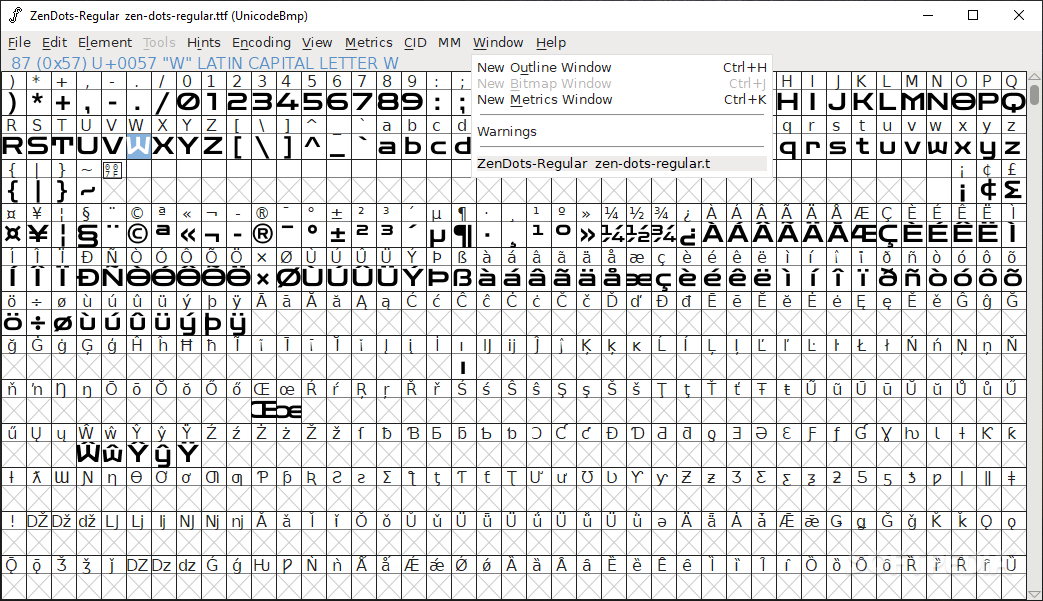Open the Element menu
Image resolution: width=1043 pixels, height=601 pixels.
pos(104,43)
